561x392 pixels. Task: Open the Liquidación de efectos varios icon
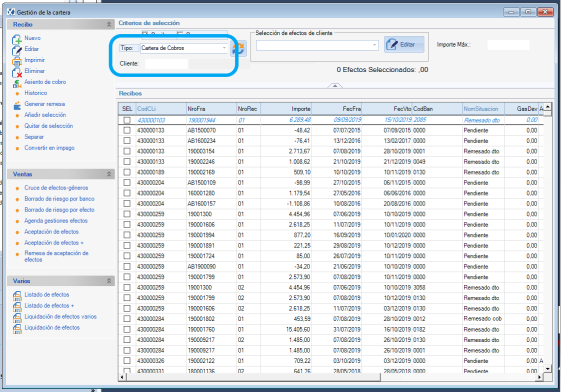(x=17, y=318)
